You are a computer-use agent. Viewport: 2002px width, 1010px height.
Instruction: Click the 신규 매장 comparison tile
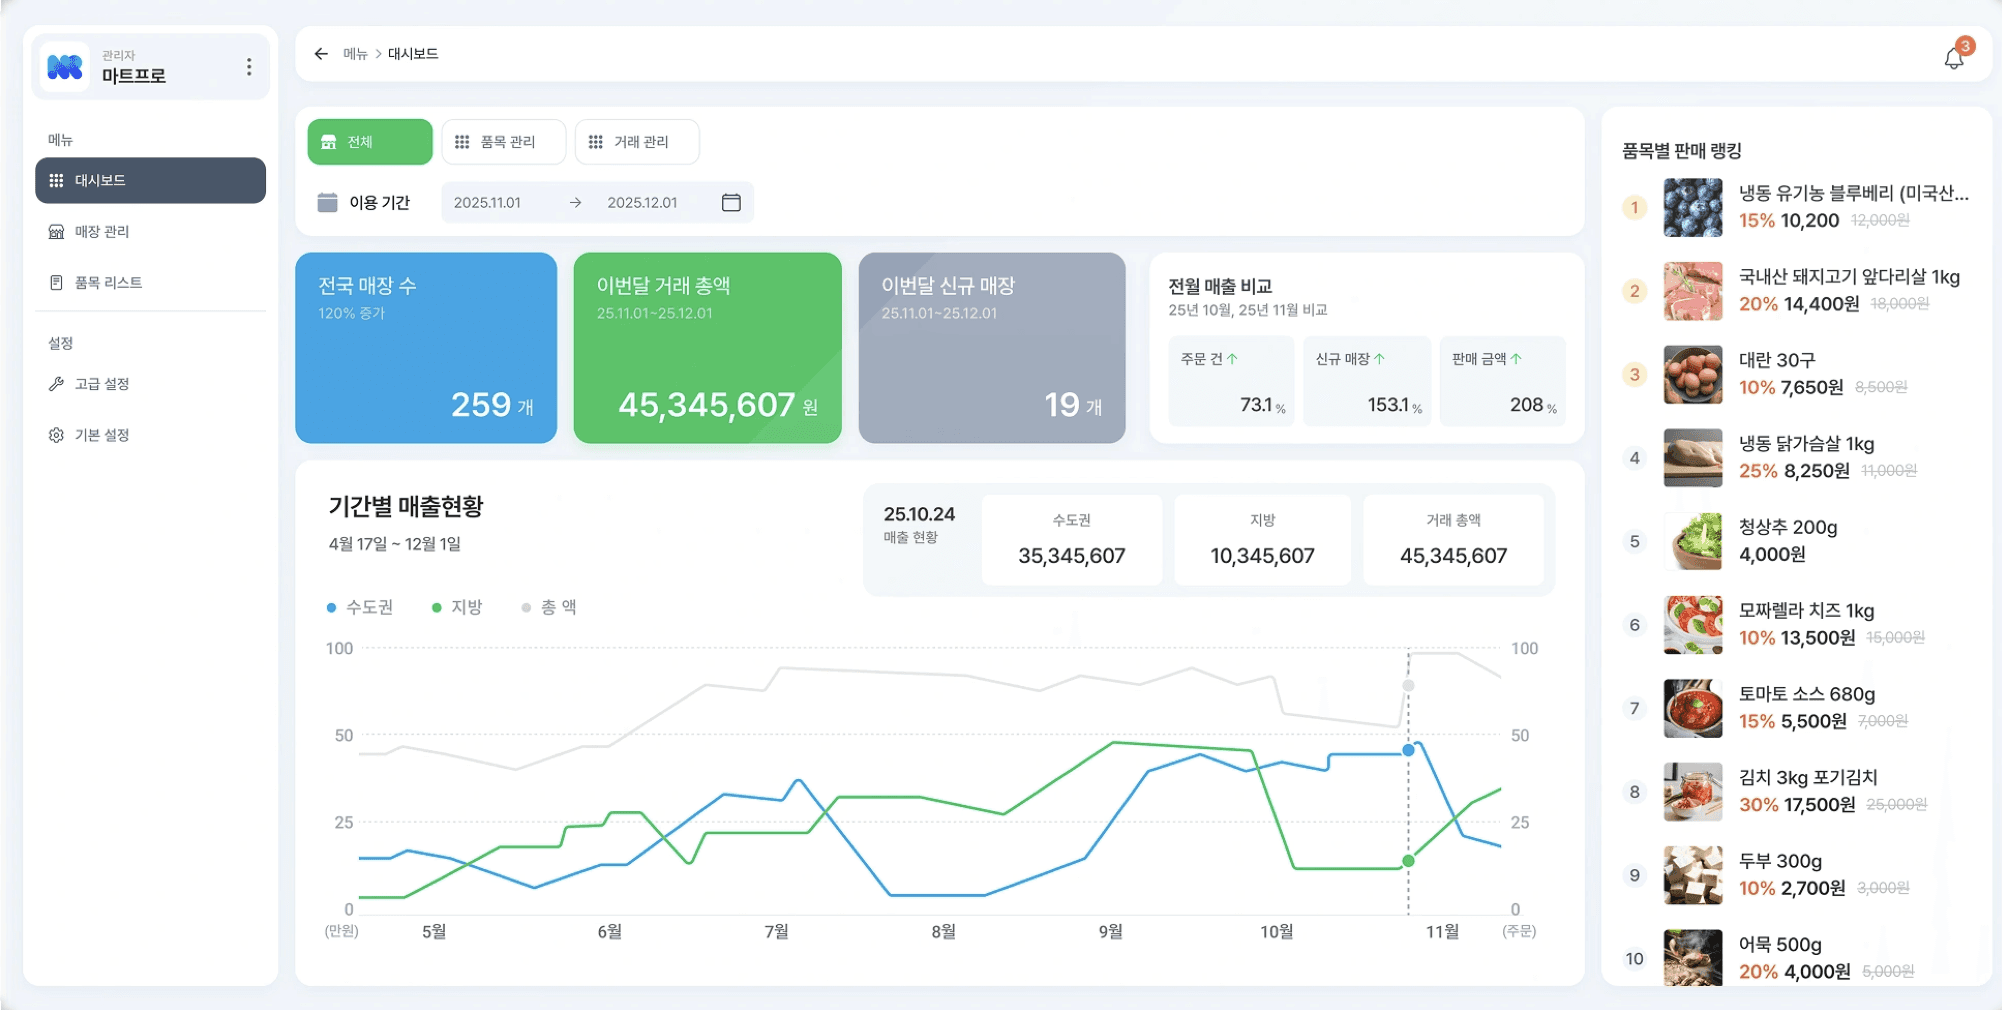click(1367, 381)
